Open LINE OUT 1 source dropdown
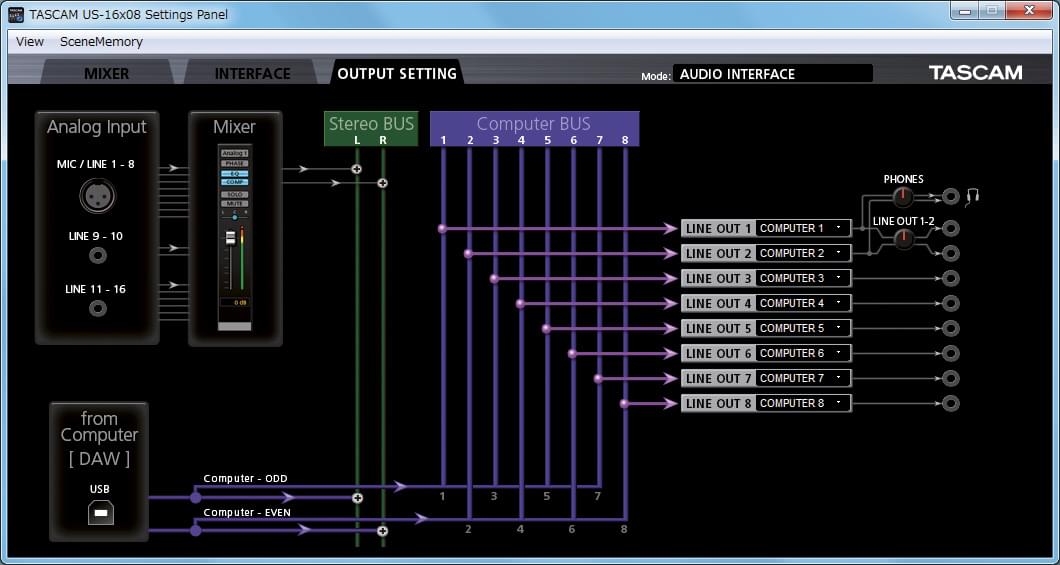Viewport: 1060px width, 565px height. coord(802,228)
